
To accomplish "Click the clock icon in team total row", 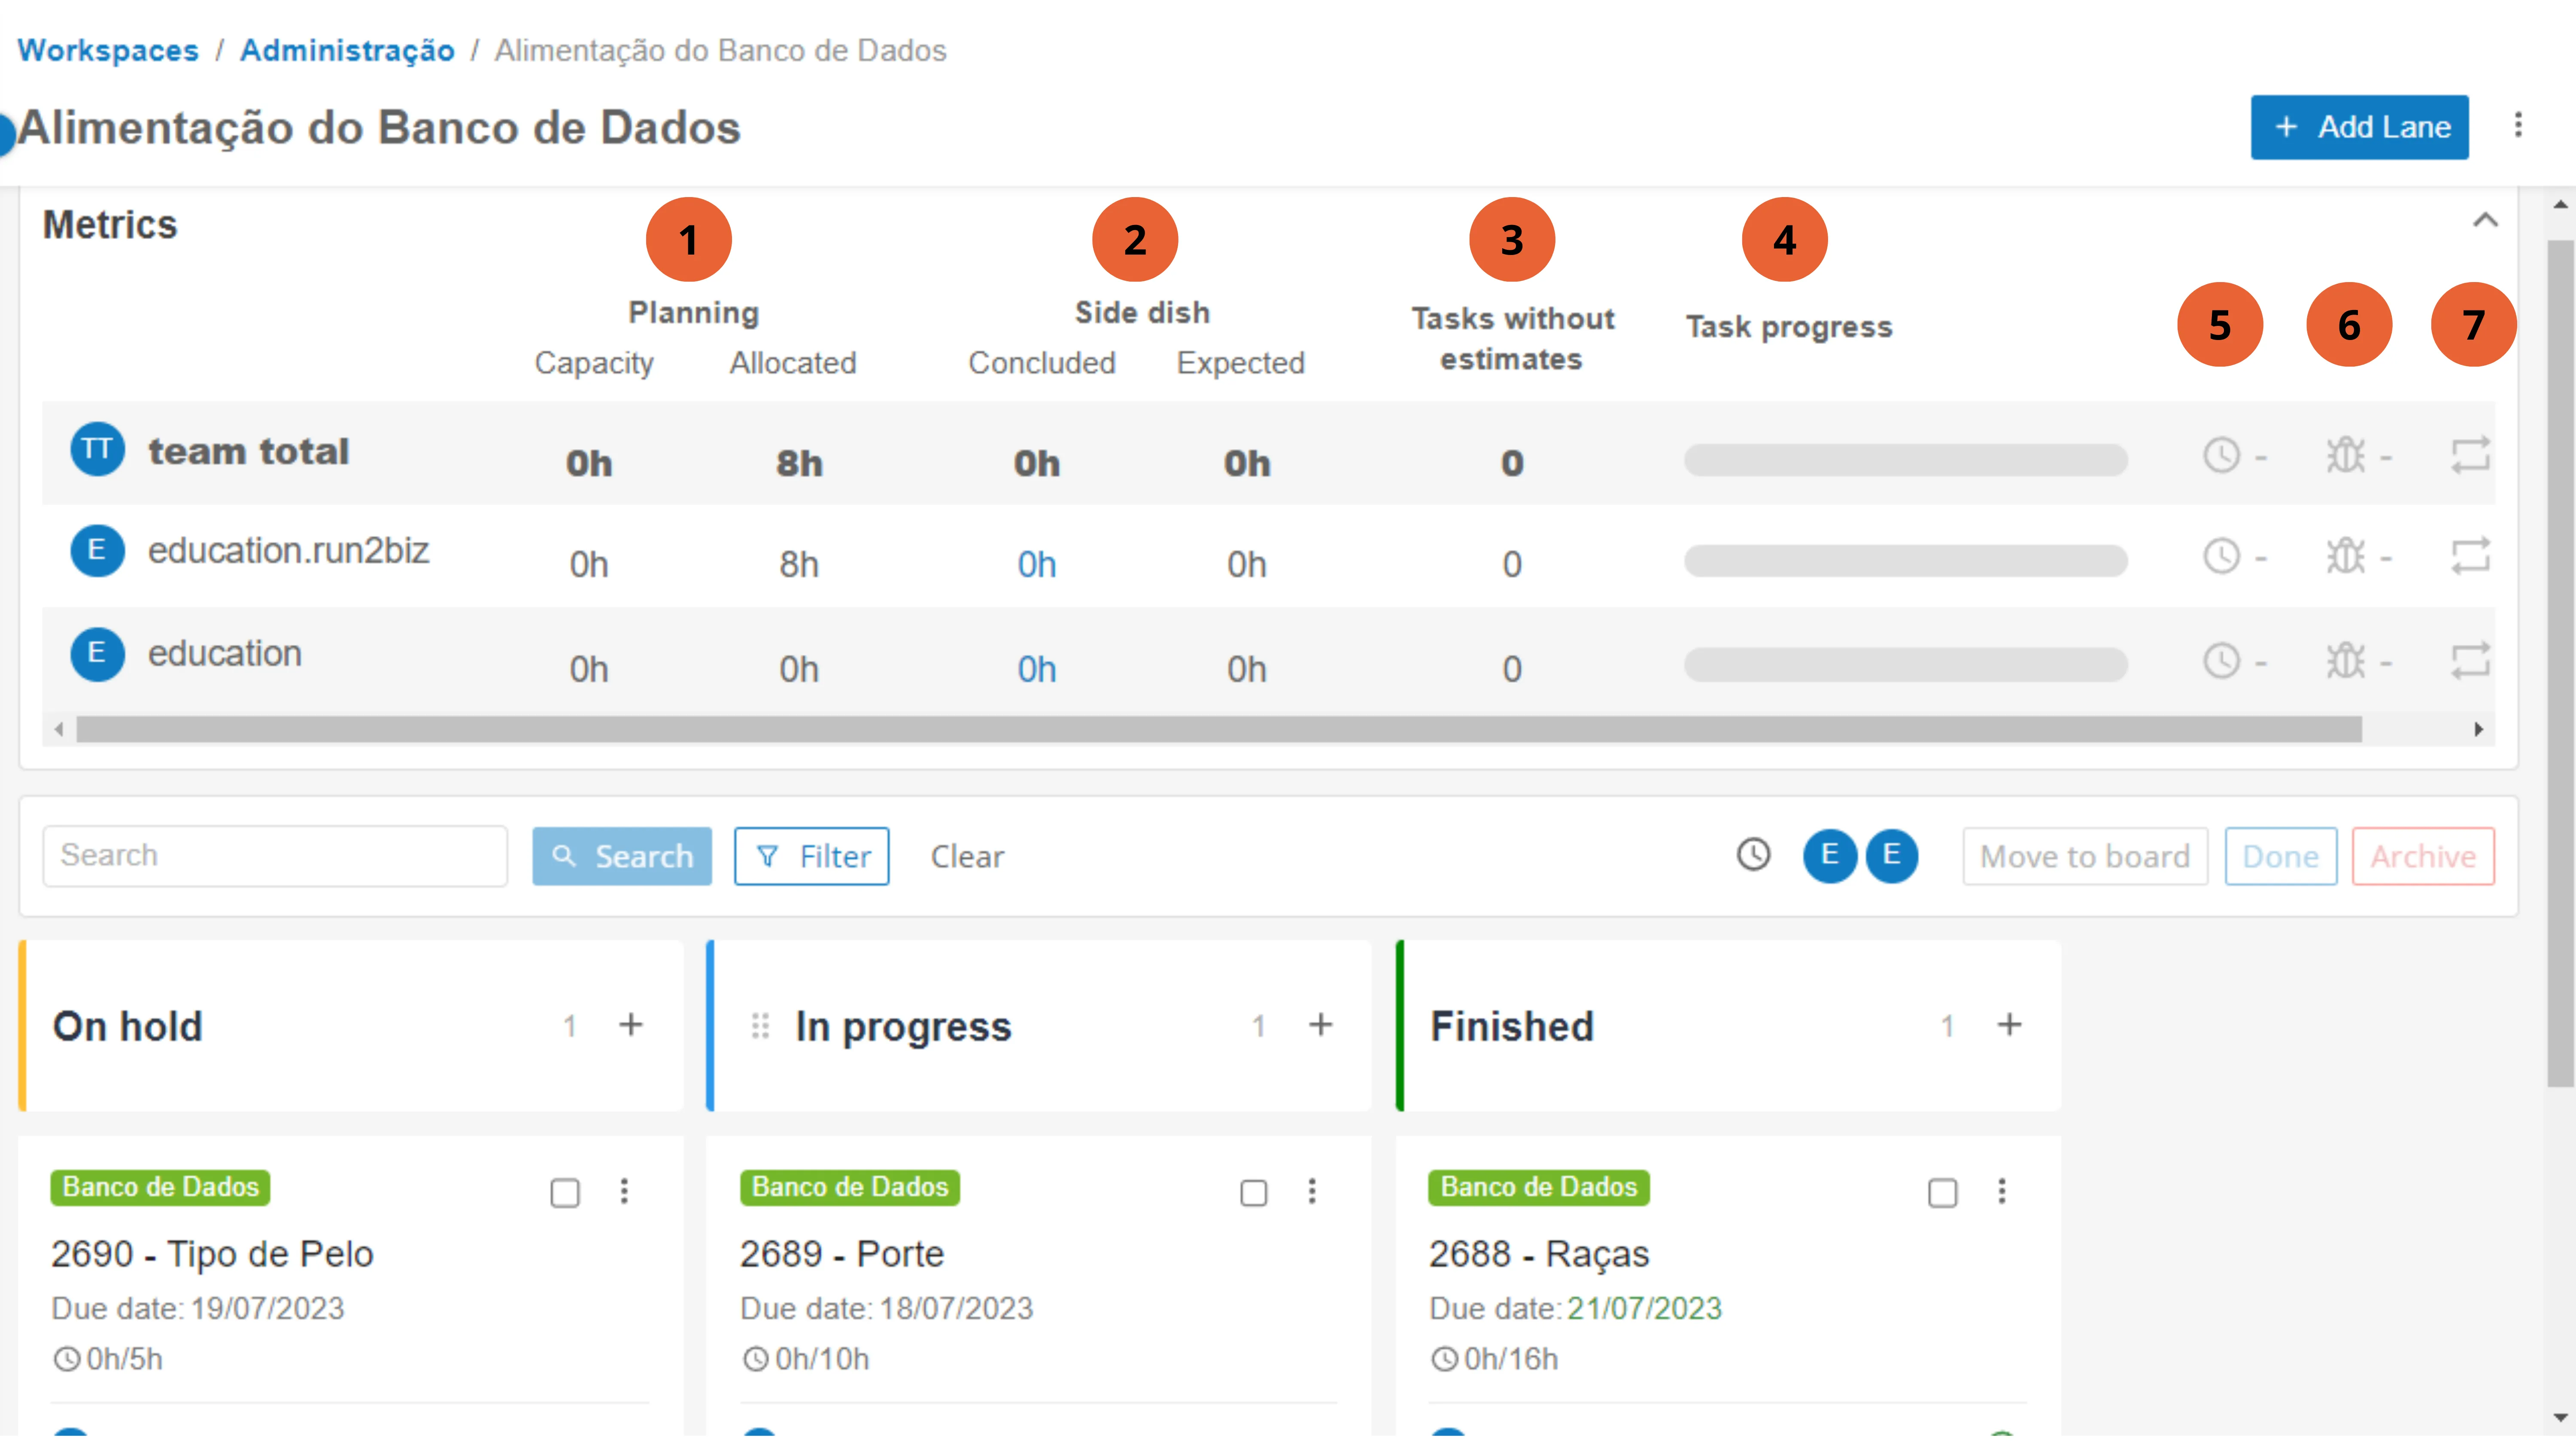I will click(x=2221, y=455).
